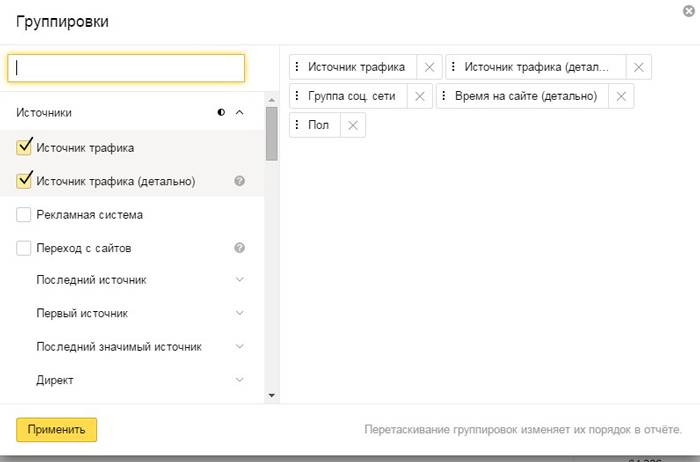Delete the Время на сайте (детально) chip

pyautogui.click(x=620, y=96)
